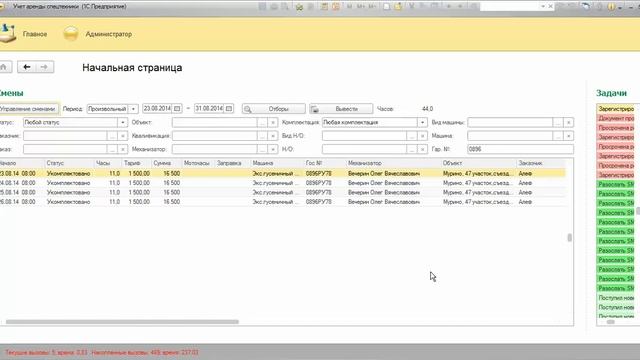
Task: Click the info icon in title bar
Action: [611, 7]
